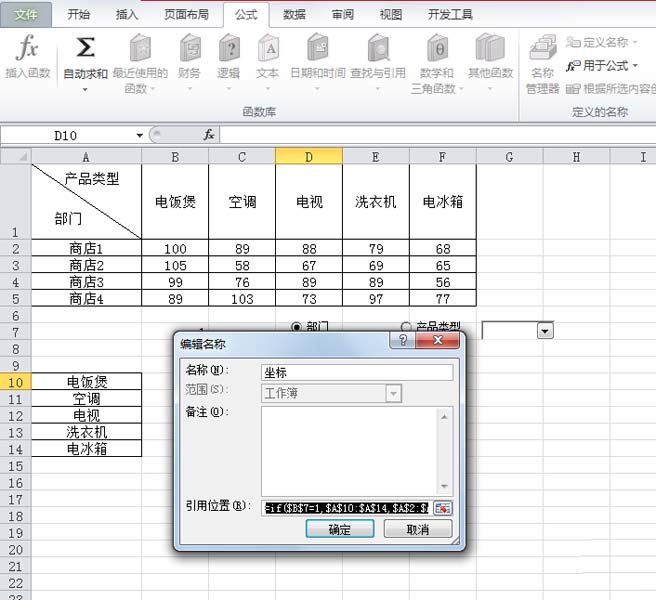Select cell containing 商店4
This screenshot has height=600, width=656.
(x=86, y=299)
